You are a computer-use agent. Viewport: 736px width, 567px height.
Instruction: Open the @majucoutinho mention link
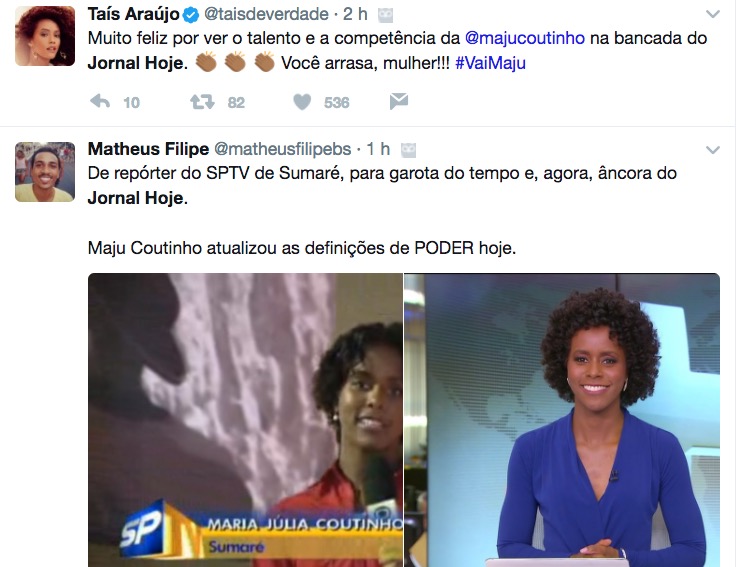click(524, 38)
